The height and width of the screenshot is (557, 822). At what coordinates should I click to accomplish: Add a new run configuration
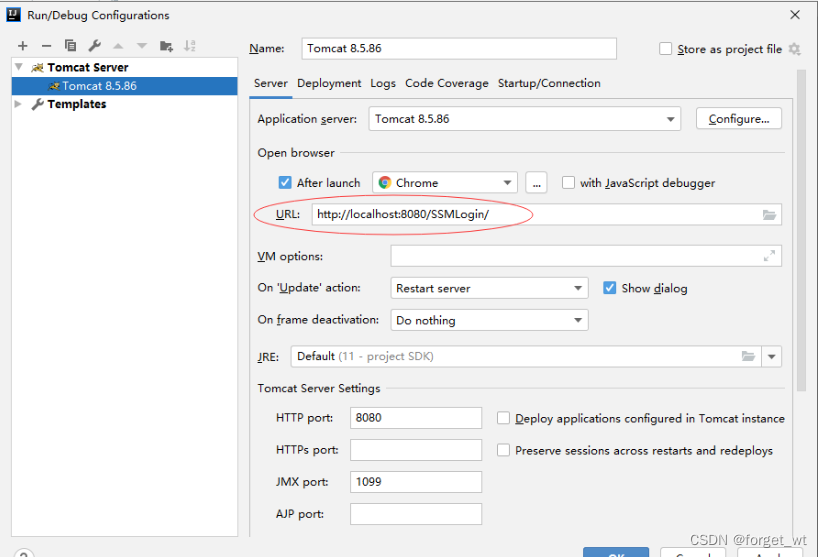(23, 46)
